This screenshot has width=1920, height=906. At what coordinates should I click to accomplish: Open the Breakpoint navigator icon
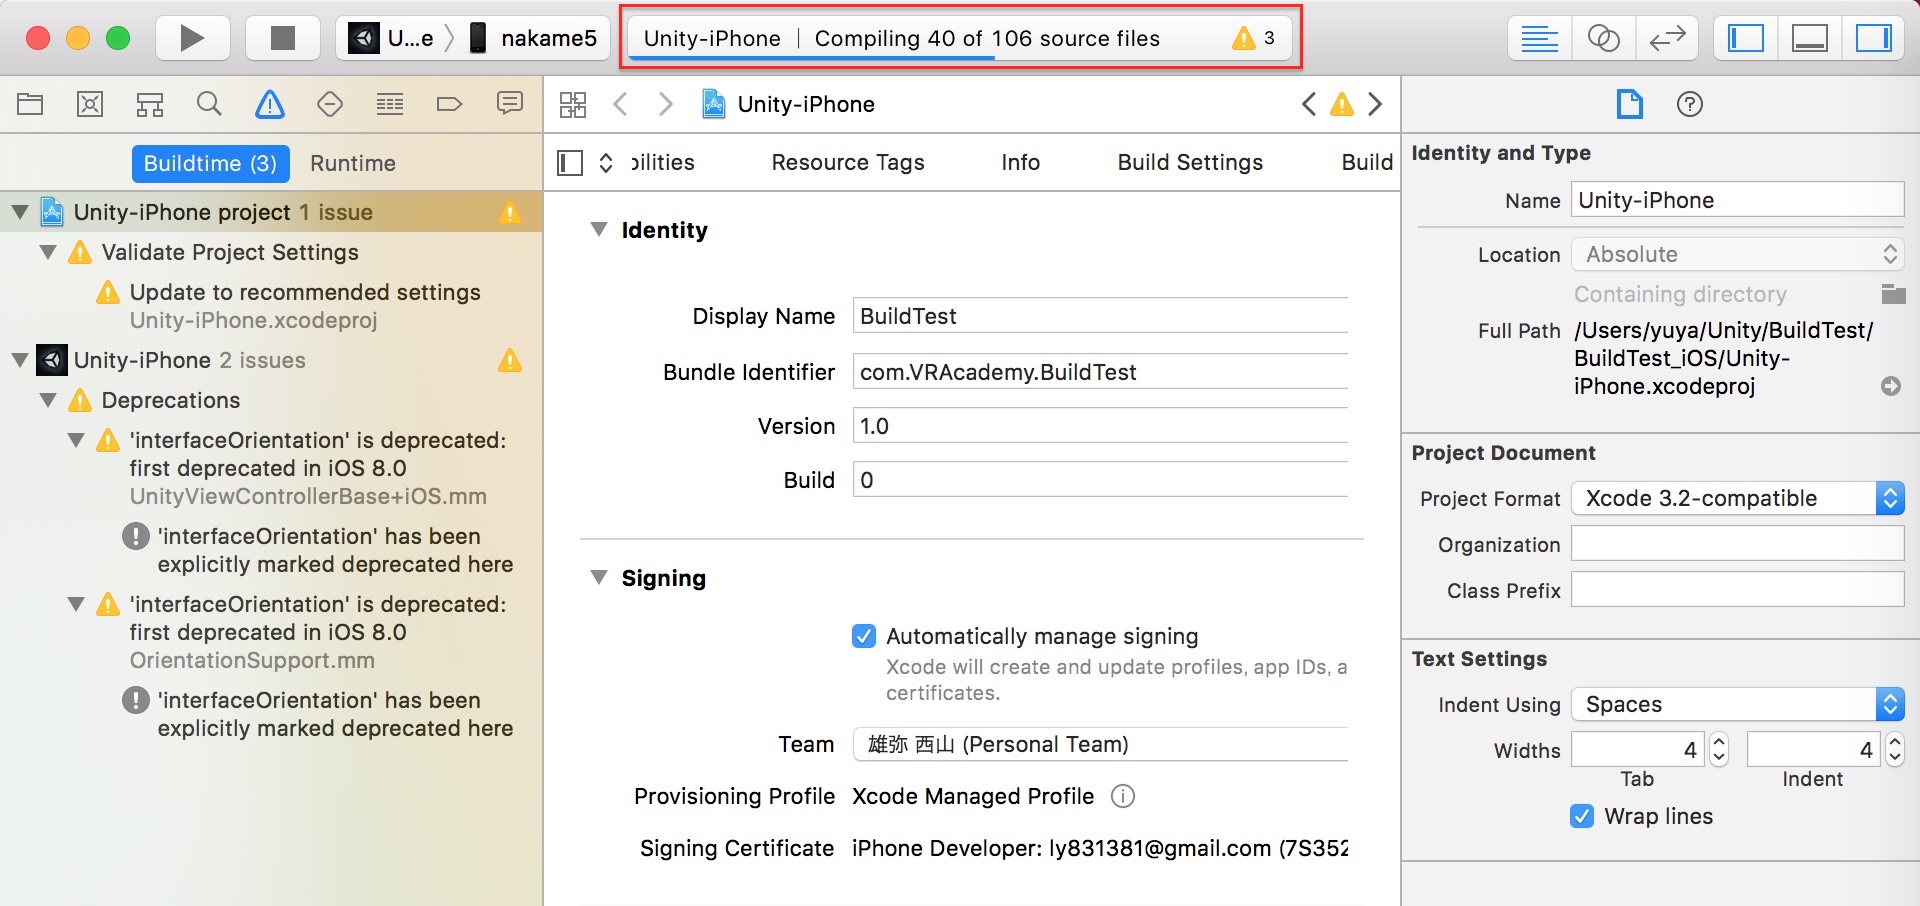coord(450,104)
